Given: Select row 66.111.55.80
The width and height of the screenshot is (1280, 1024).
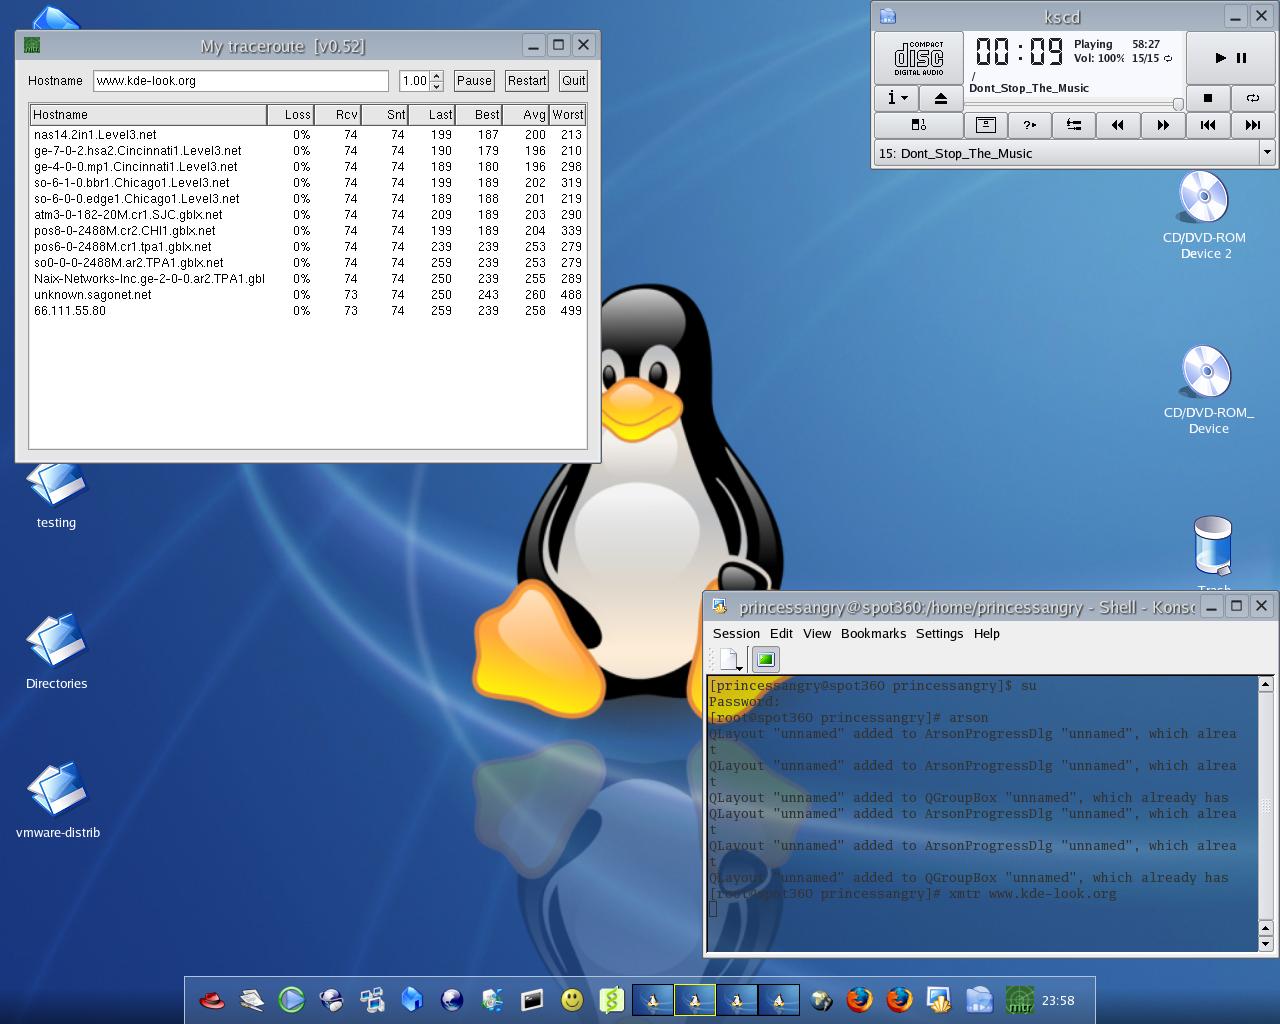Looking at the screenshot, I should click(308, 311).
